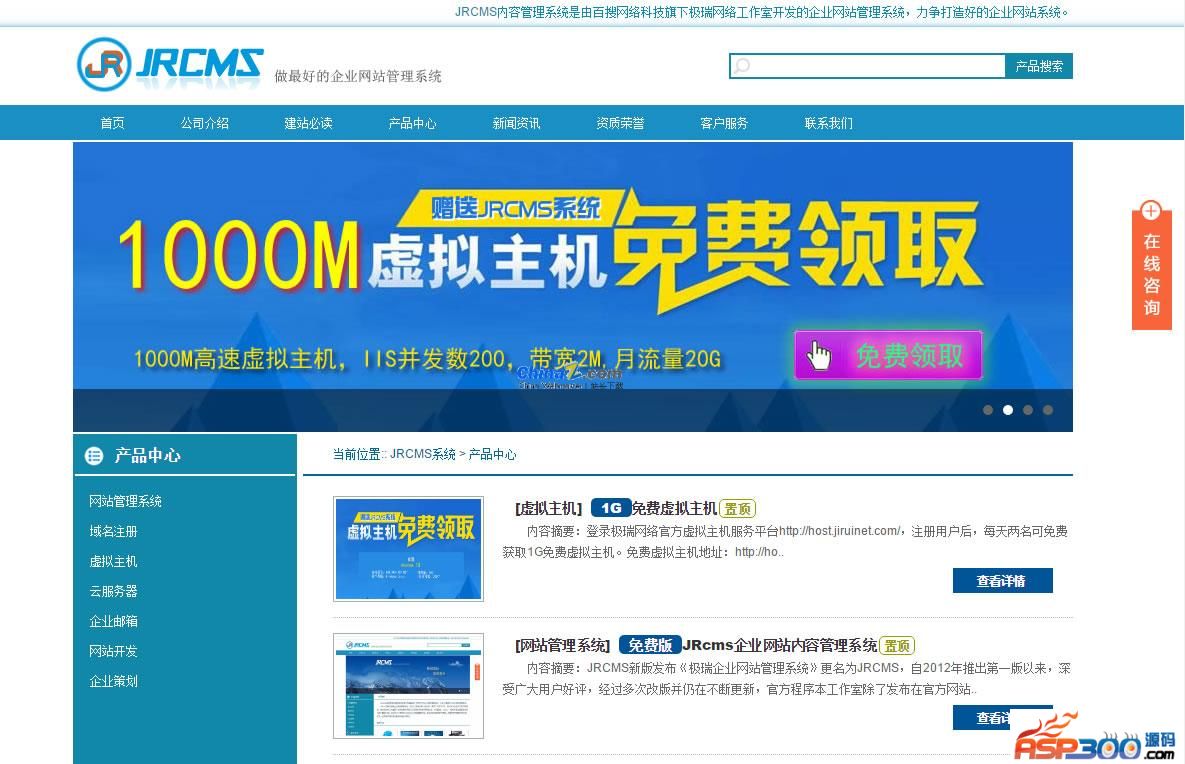
Task: Click the 置顶 badge on JRcms企业网站内容管理系统 item
Action: tap(896, 645)
